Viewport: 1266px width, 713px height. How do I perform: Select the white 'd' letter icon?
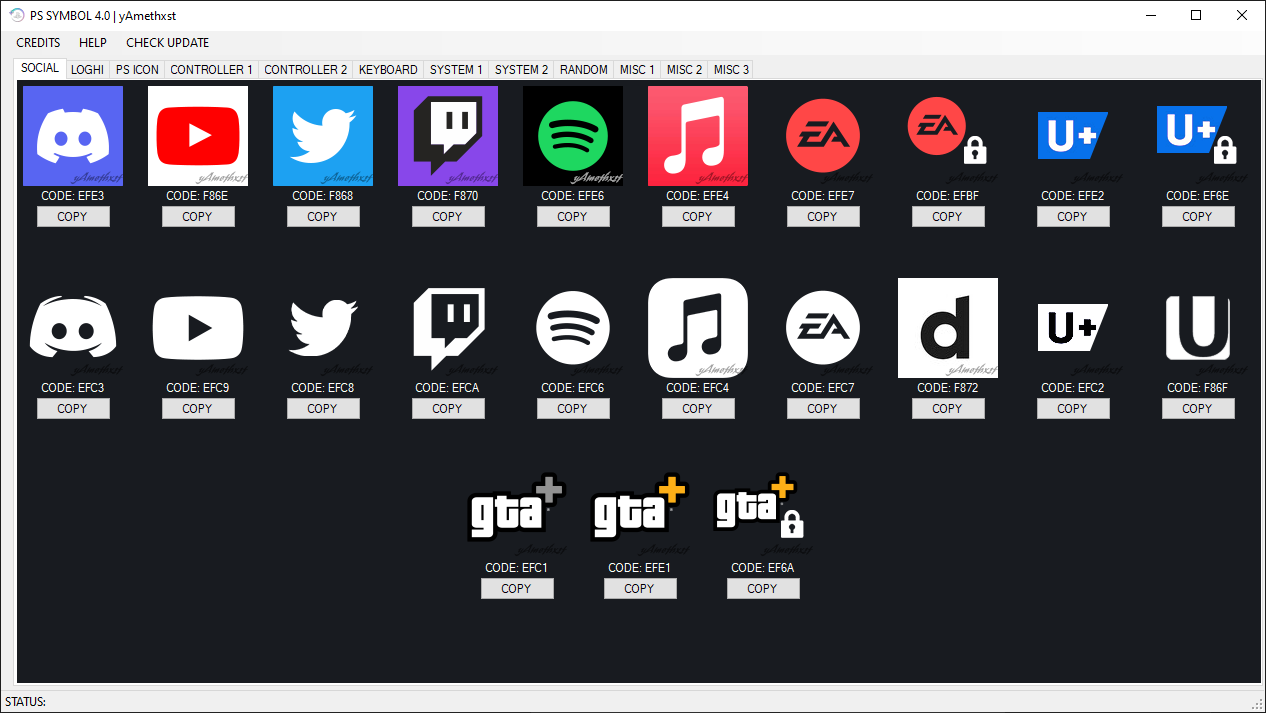coord(948,328)
